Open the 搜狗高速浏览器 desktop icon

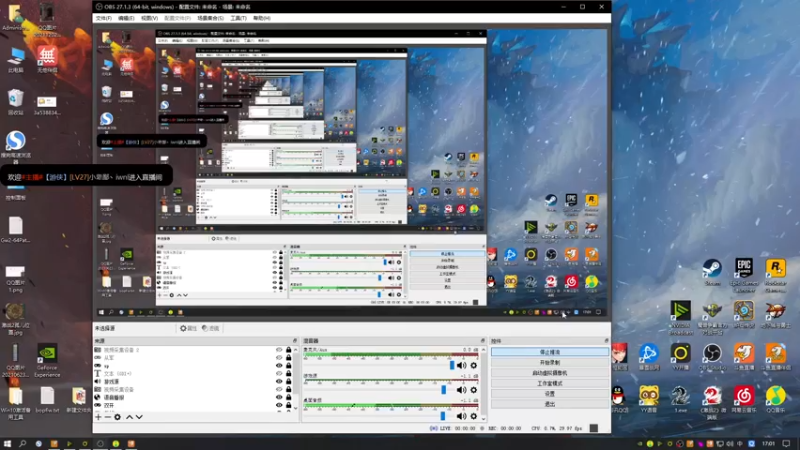click(x=15, y=146)
